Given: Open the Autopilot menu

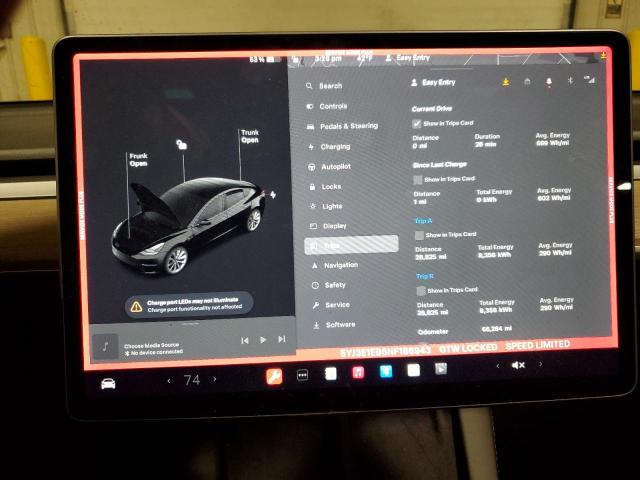Looking at the screenshot, I should 330,167.
